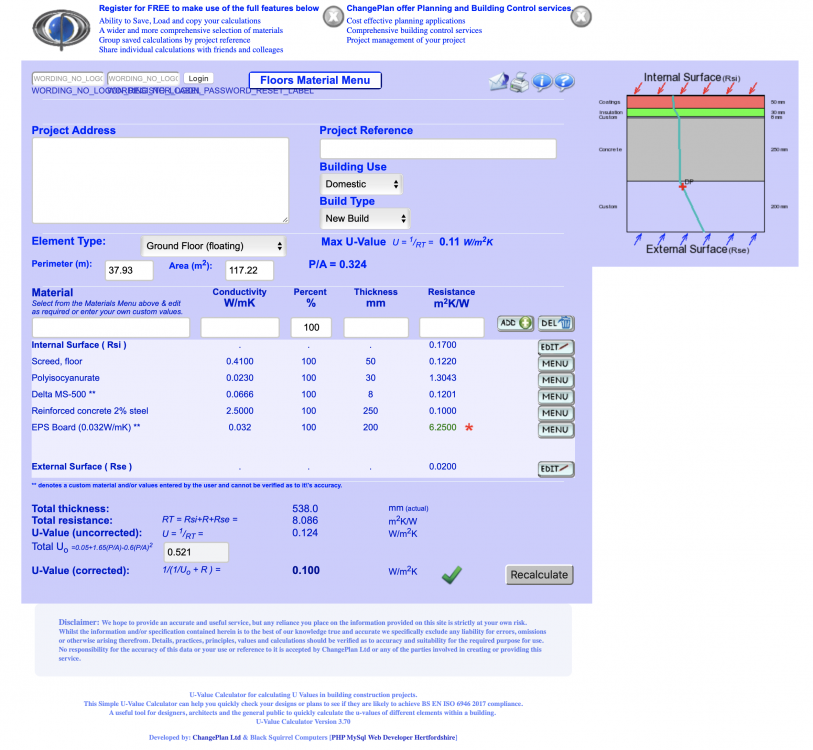Click the email envelope icon
This screenshot has height=750, width=813.
pos(498,81)
